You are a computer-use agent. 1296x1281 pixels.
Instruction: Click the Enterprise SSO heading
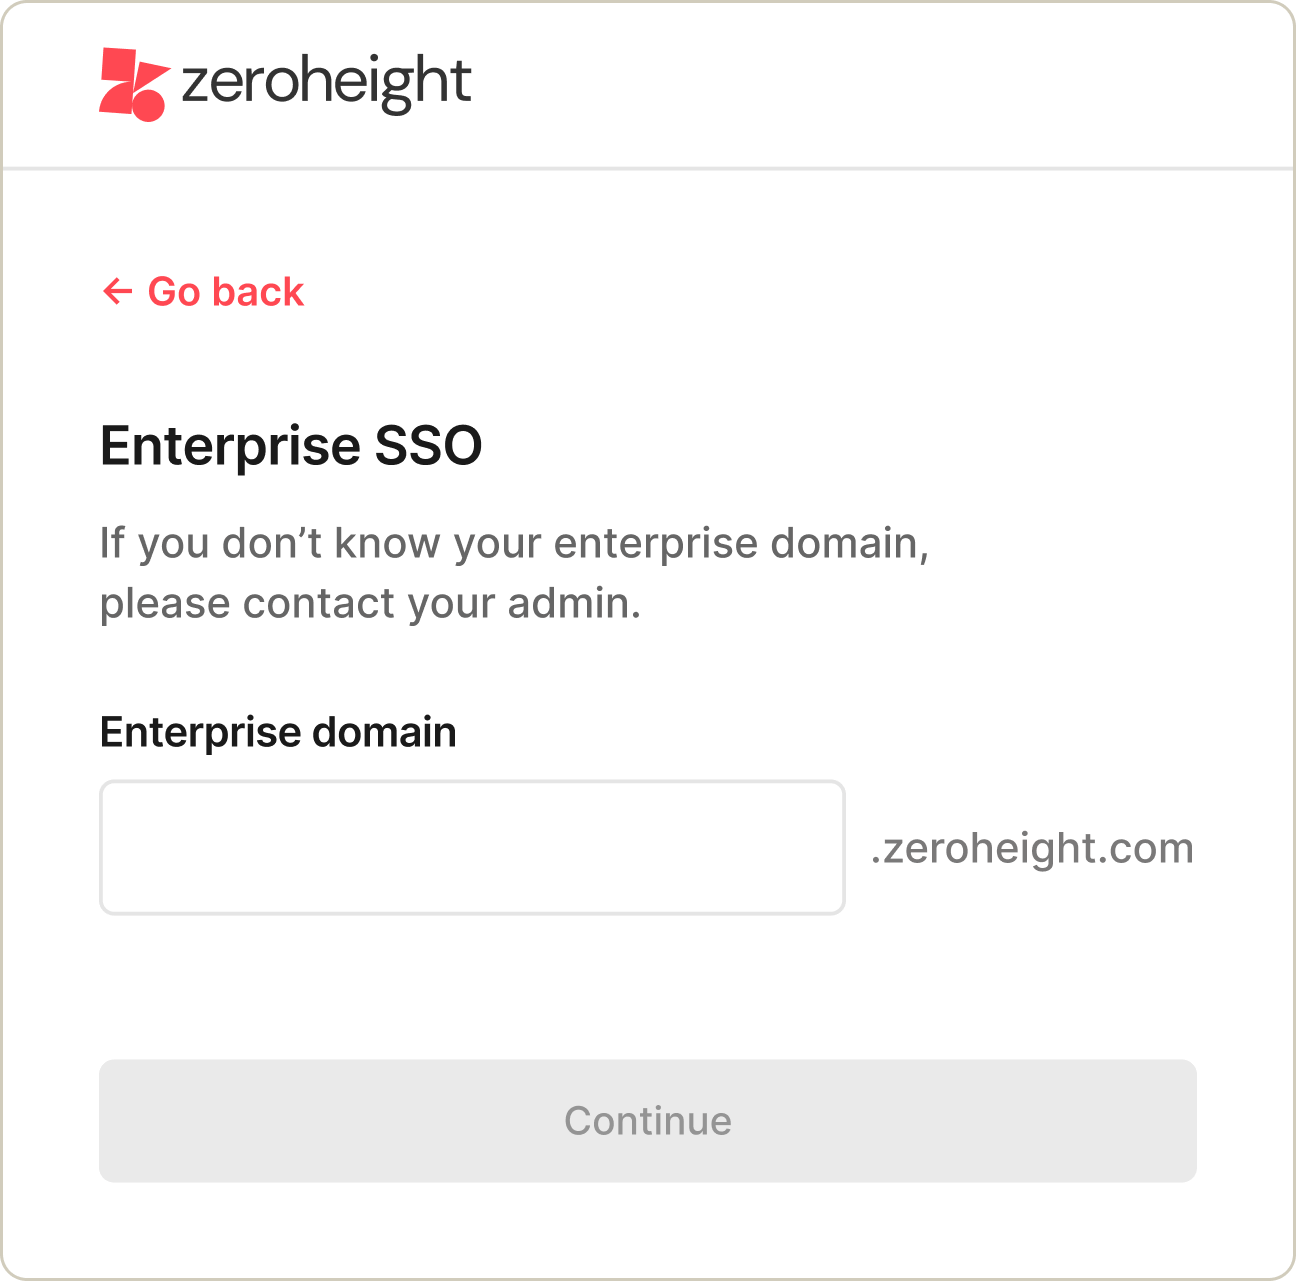click(x=290, y=446)
